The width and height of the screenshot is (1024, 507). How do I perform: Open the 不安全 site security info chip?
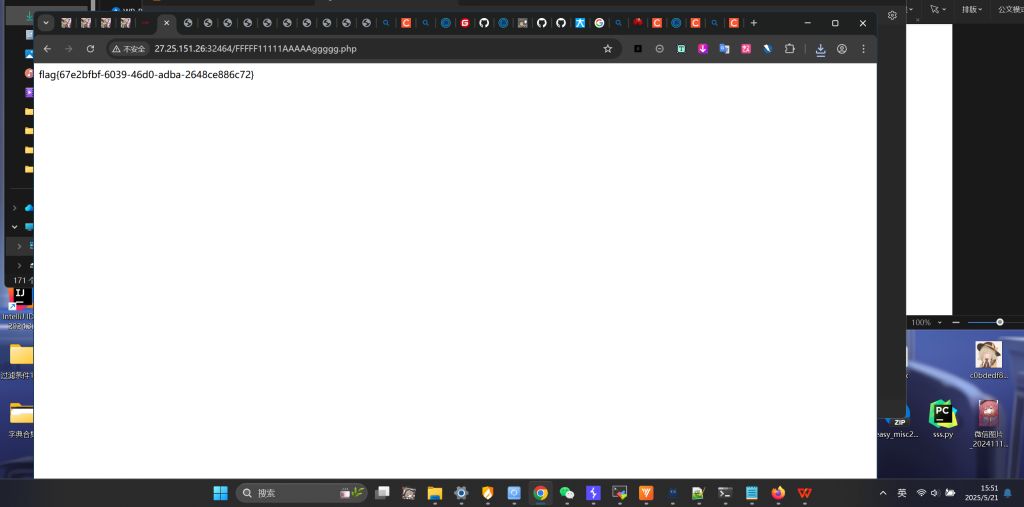click(129, 49)
